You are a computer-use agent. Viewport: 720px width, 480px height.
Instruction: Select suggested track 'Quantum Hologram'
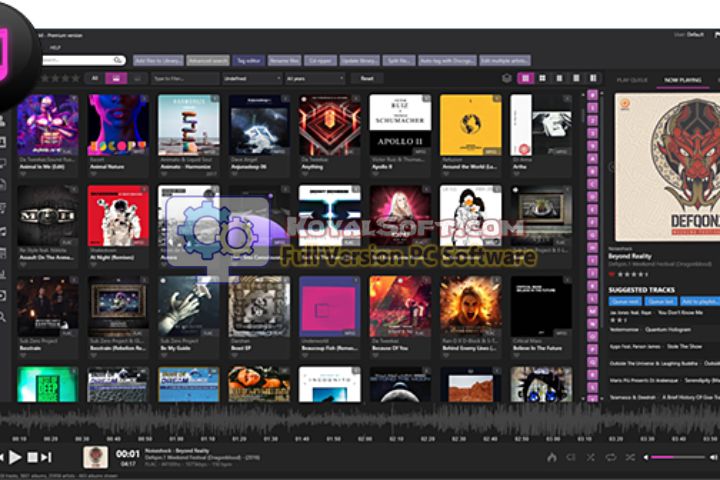coord(668,329)
